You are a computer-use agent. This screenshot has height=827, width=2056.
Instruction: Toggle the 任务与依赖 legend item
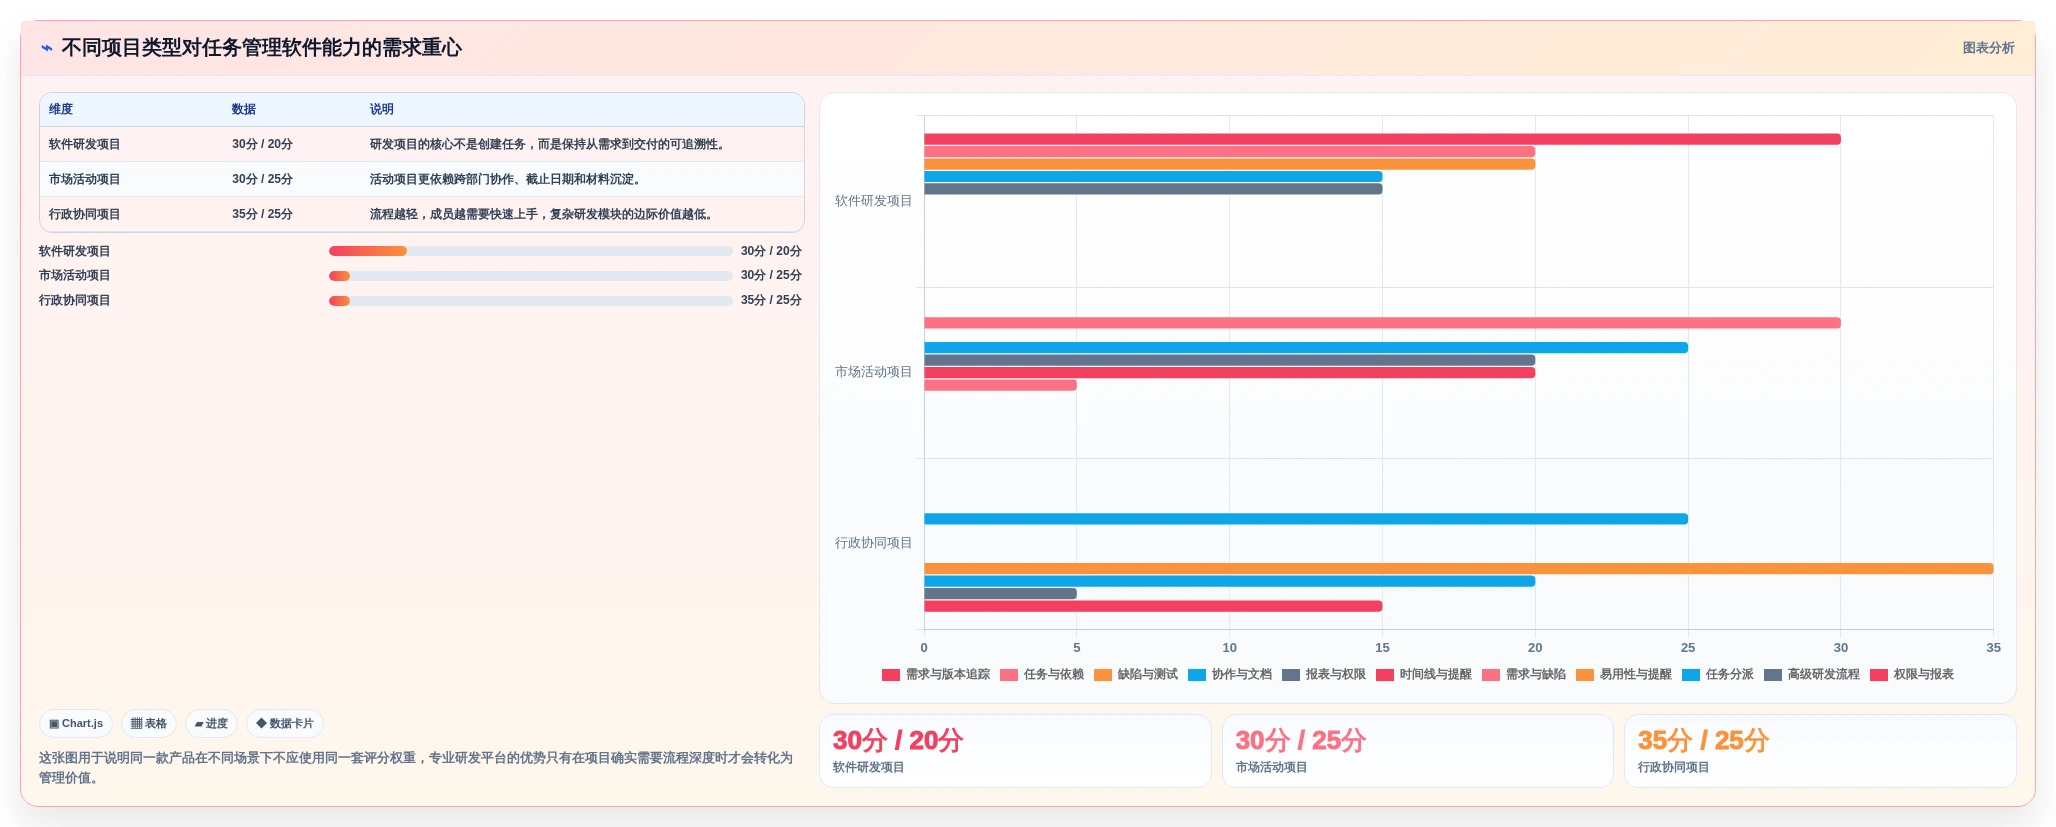[1042, 675]
